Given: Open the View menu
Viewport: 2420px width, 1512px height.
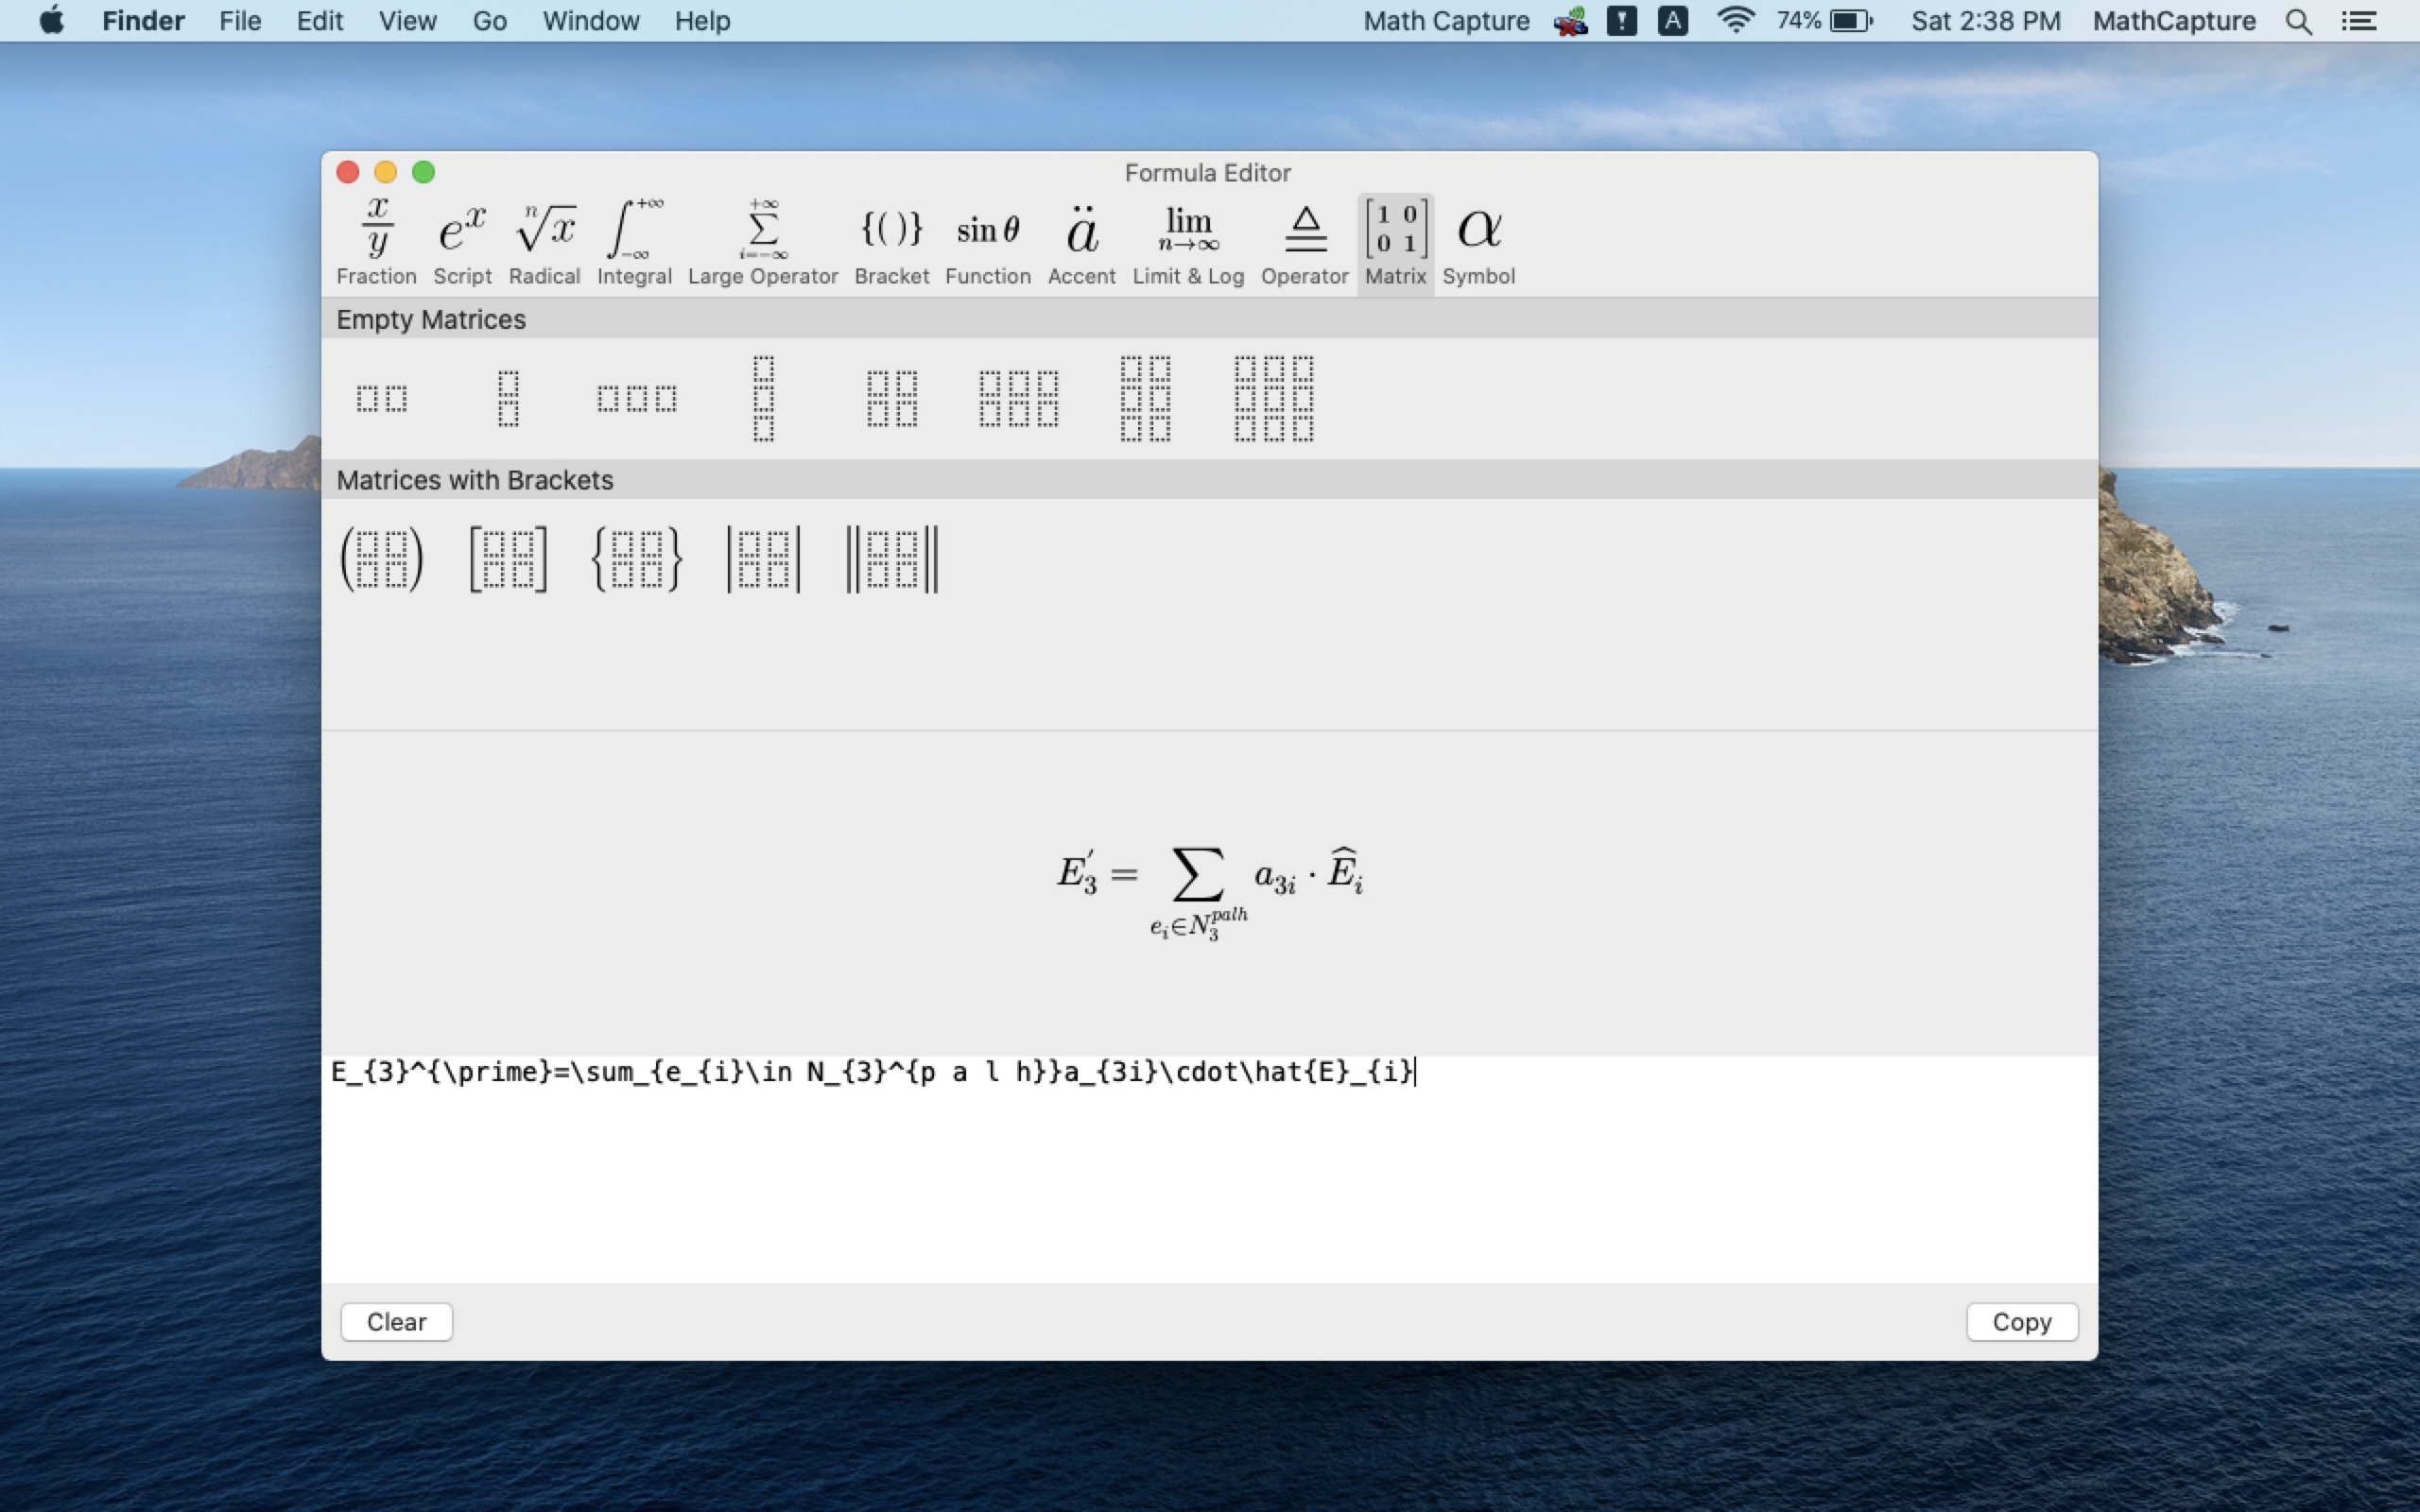Looking at the screenshot, I should pos(407,21).
